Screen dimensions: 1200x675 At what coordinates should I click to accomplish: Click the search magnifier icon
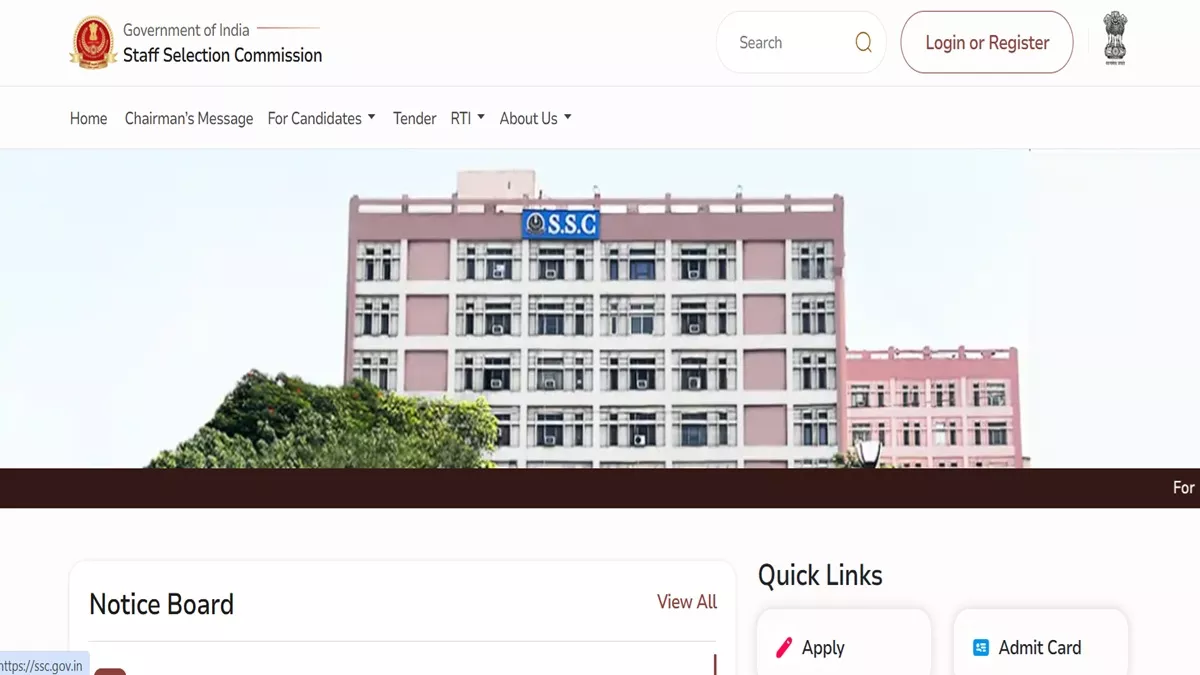(x=863, y=42)
